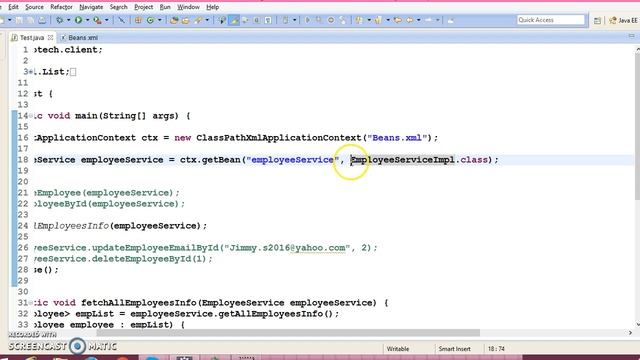Open the Debug button dropdown arrow
Screen dimensions: 640x360
tap(69, 20)
